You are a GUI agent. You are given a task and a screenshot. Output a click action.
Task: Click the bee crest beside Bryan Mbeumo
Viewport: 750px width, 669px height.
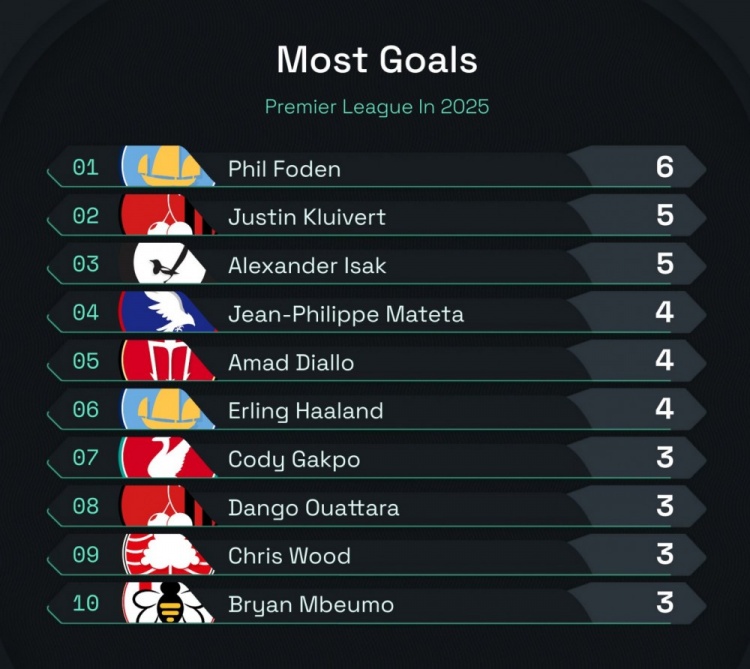164,603
